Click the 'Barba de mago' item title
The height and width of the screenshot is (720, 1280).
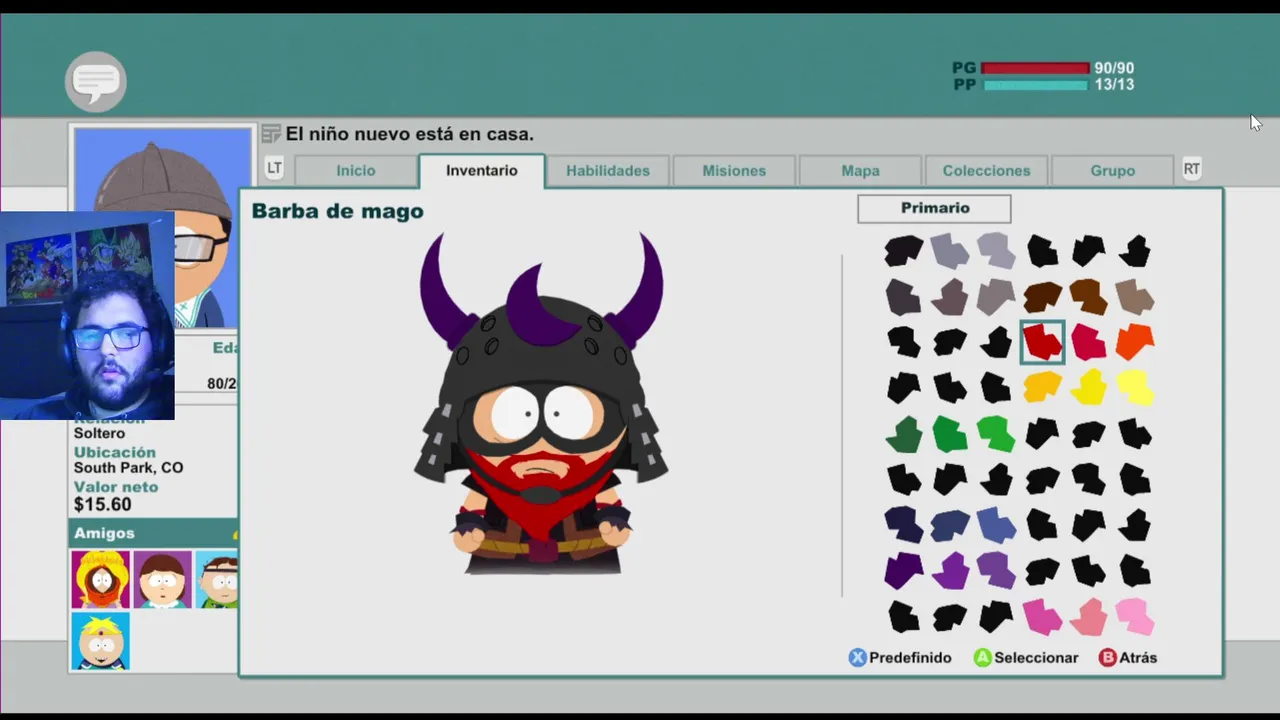click(337, 211)
